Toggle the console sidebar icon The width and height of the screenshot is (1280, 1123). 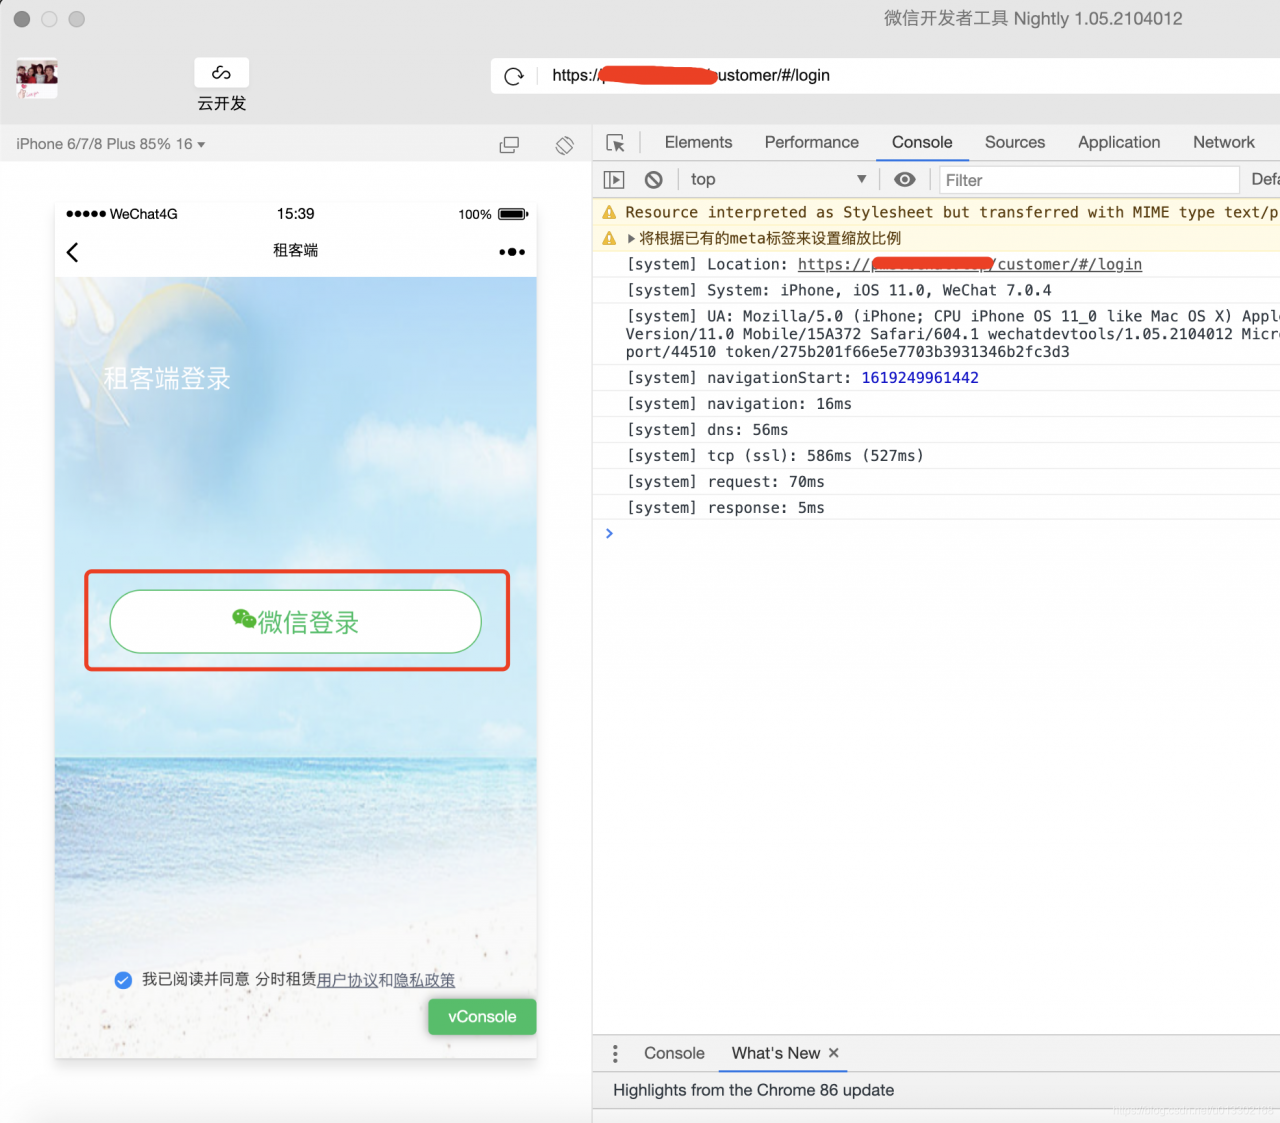point(614,180)
